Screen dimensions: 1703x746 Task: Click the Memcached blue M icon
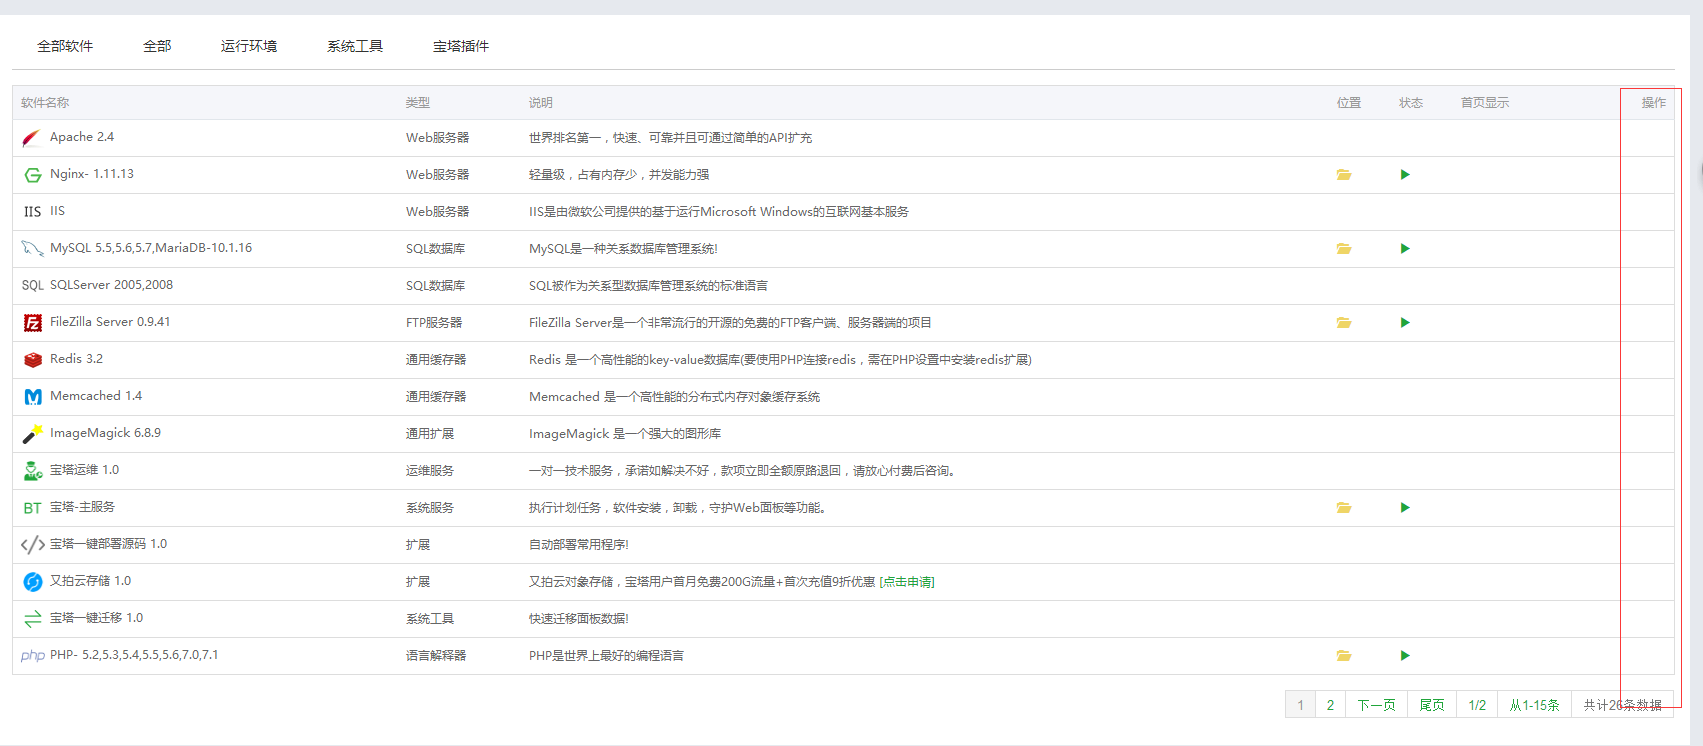click(x=32, y=397)
